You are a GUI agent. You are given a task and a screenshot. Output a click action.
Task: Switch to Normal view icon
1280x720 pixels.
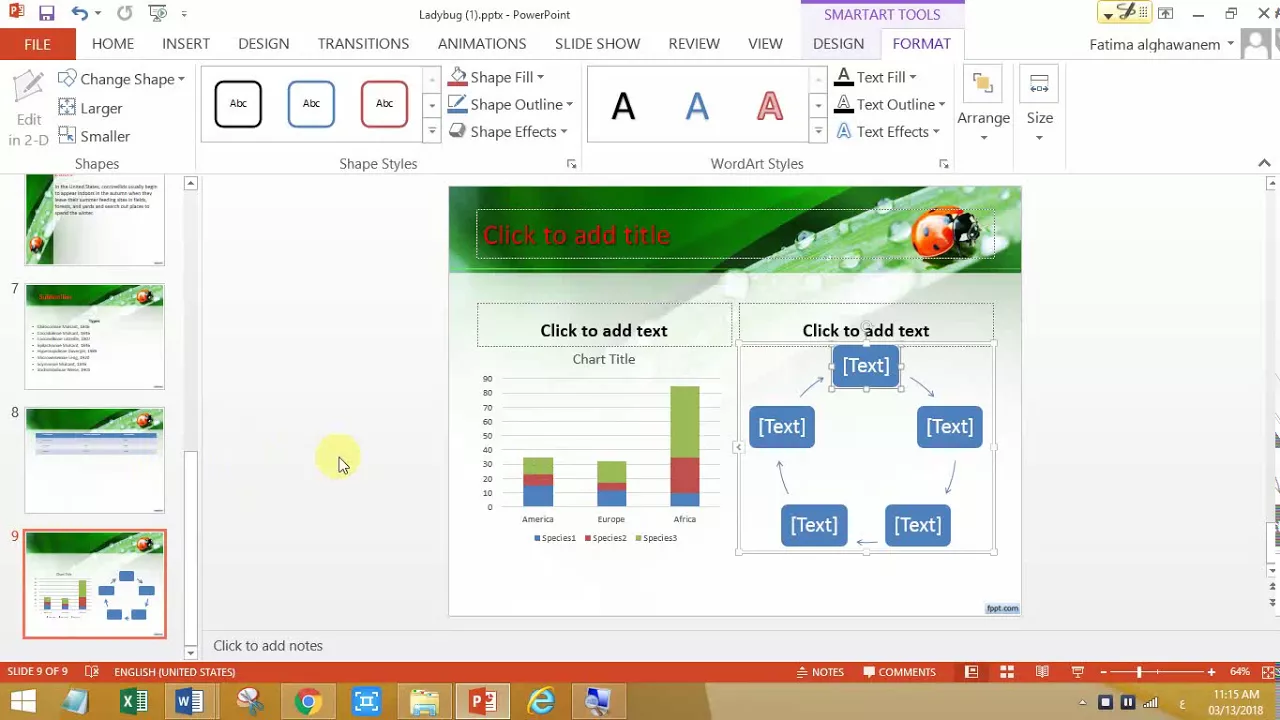971,672
